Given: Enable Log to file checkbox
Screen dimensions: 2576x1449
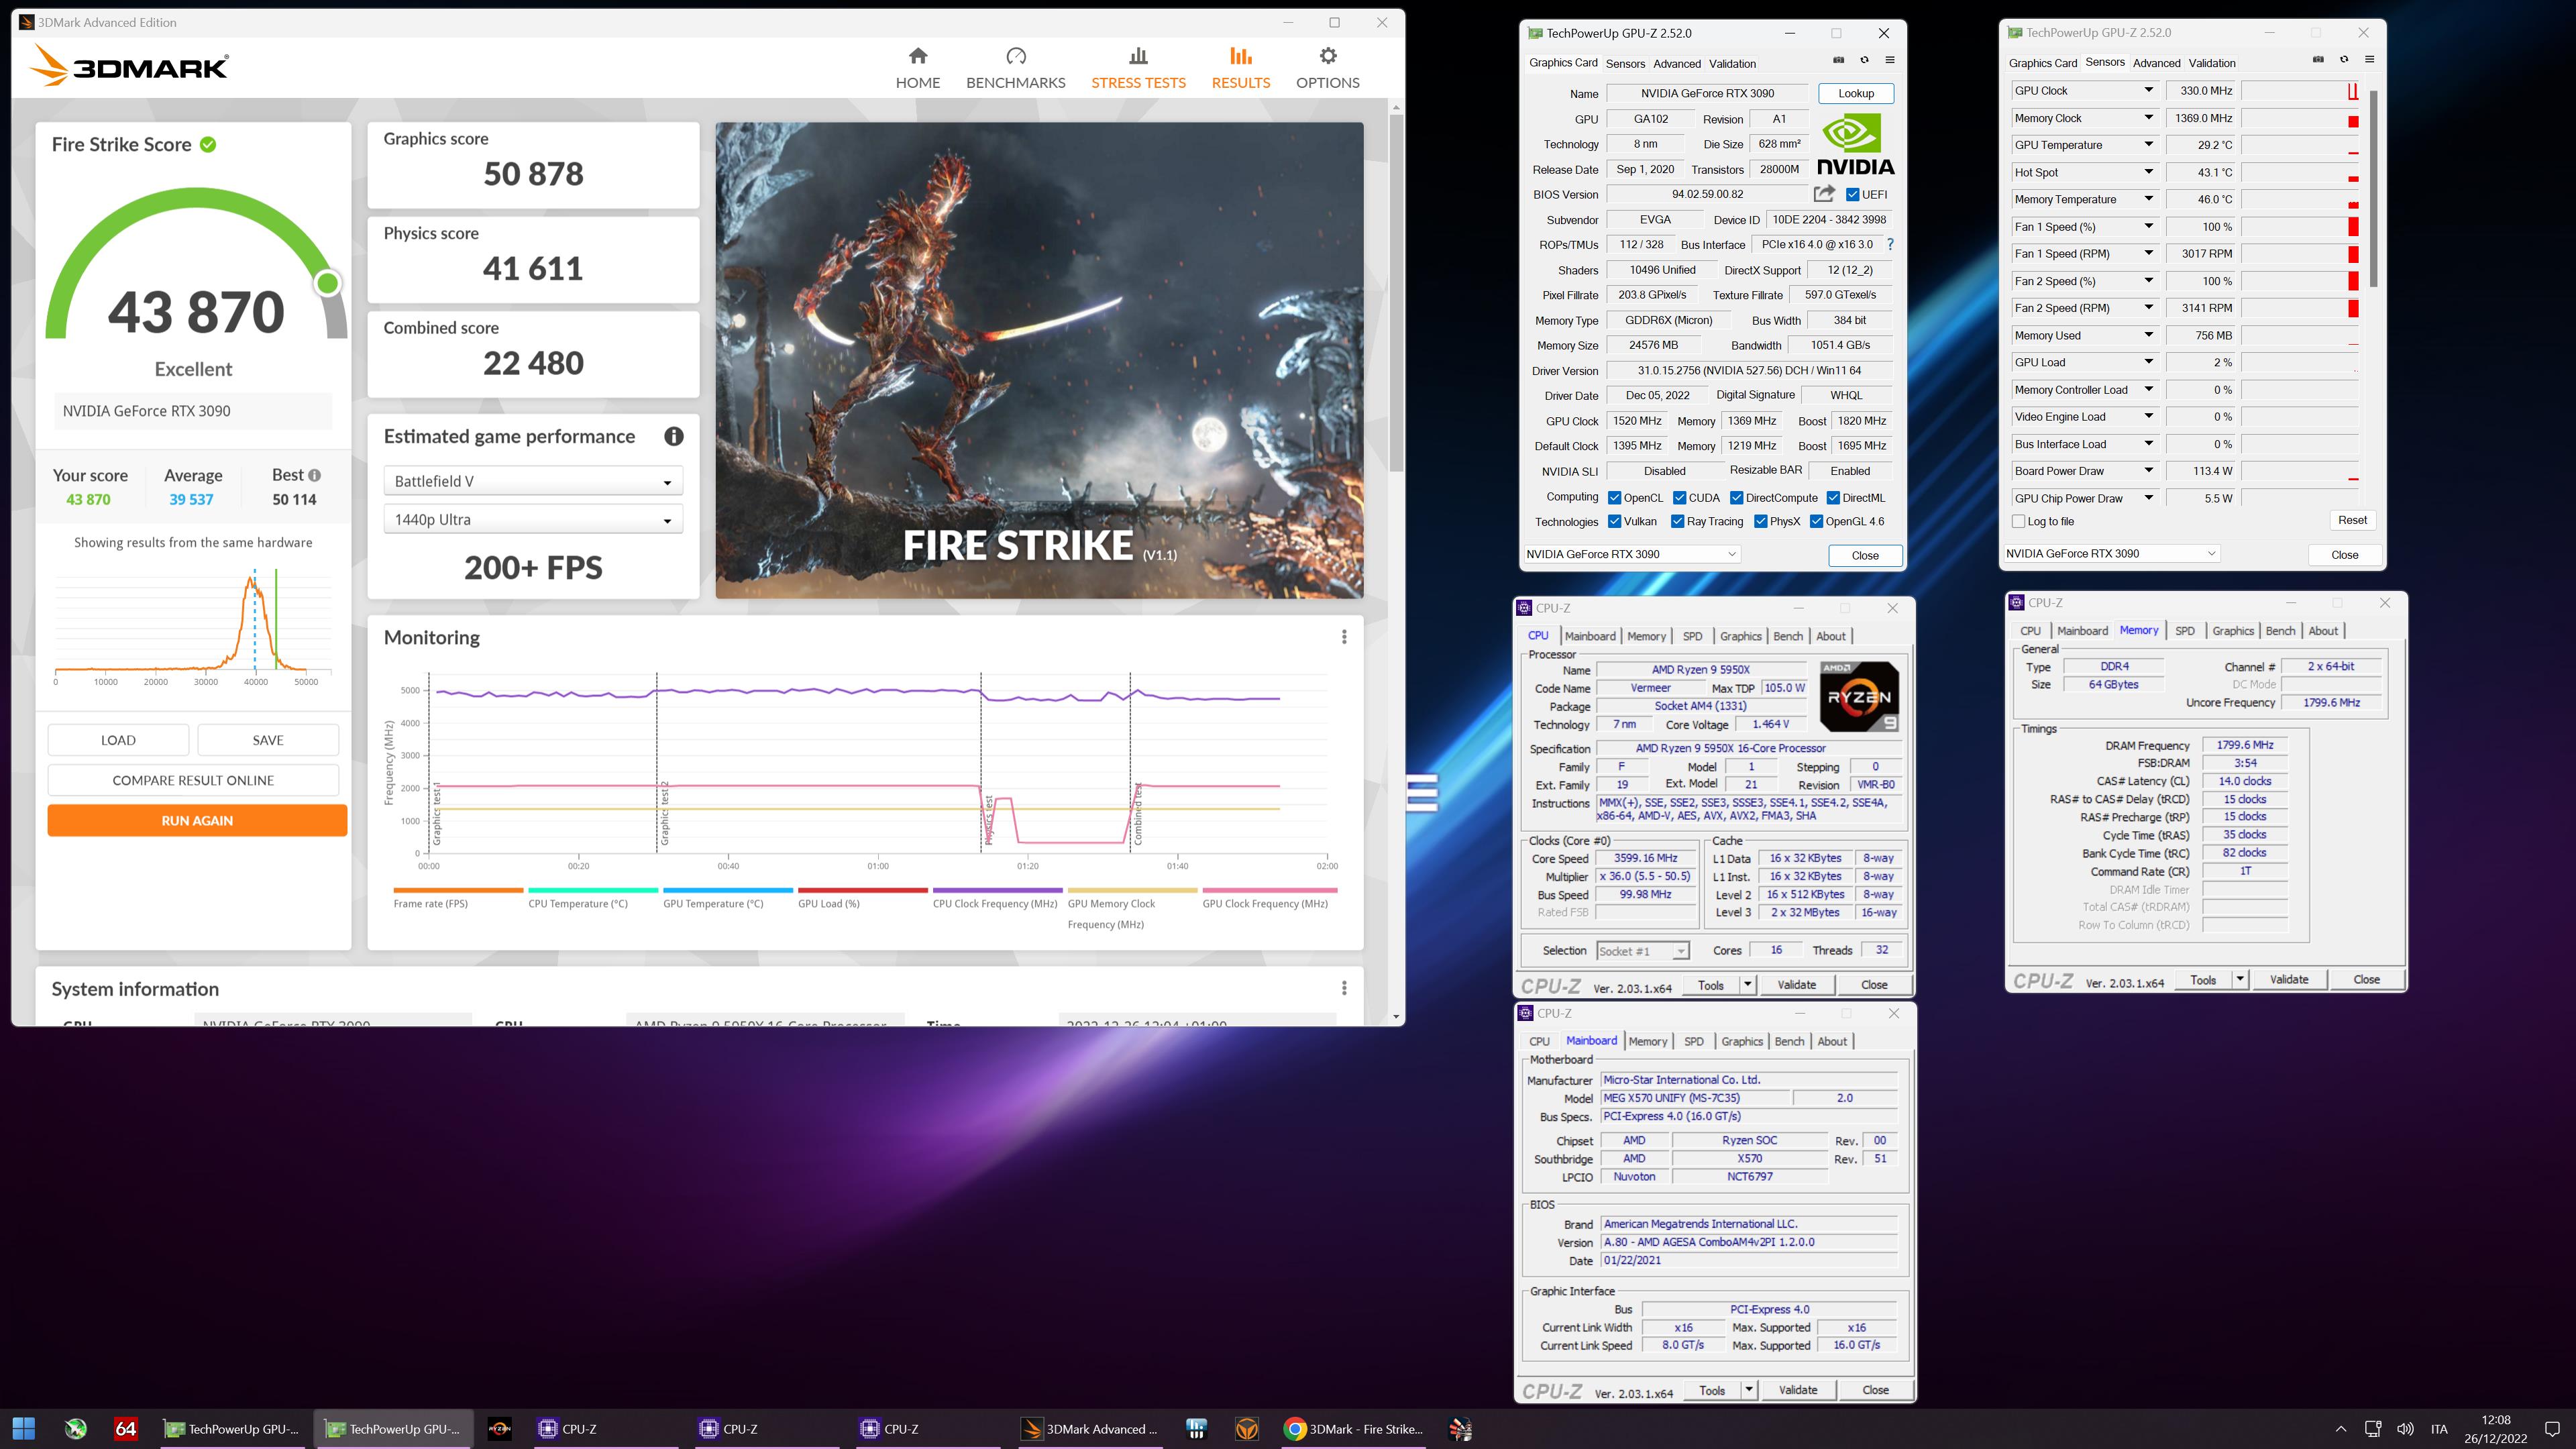Looking at the screenshot, I should (2018, 521).
